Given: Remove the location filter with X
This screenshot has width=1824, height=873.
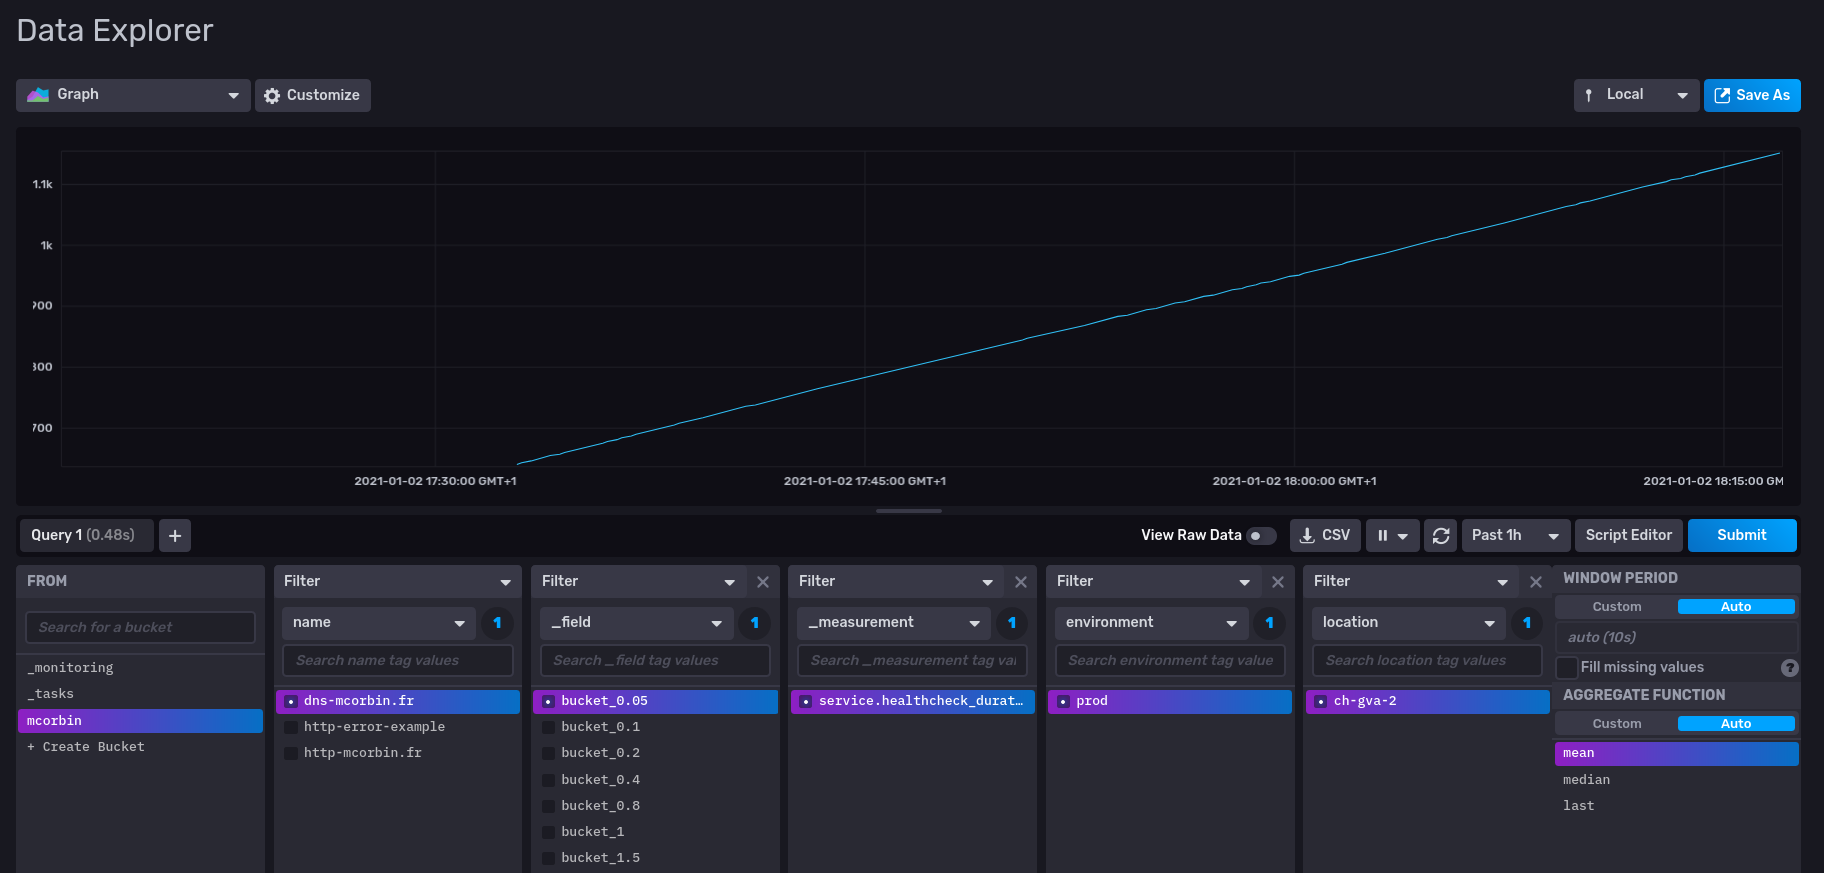Looking at the screenshot, I should pos(1536,582).
